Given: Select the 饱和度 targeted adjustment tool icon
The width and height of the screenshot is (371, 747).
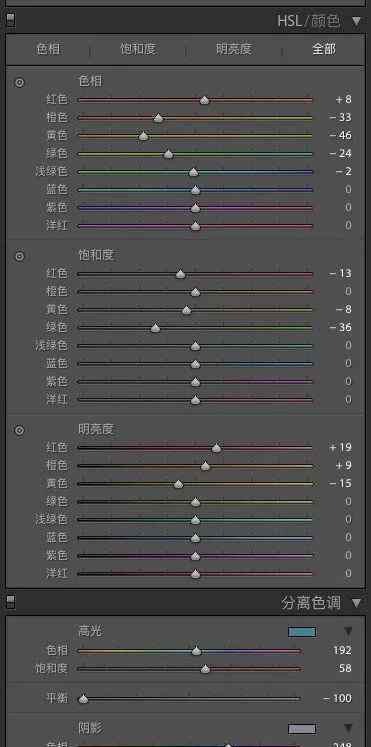Looking at the screenshot, I should click(x=20, y=256).
